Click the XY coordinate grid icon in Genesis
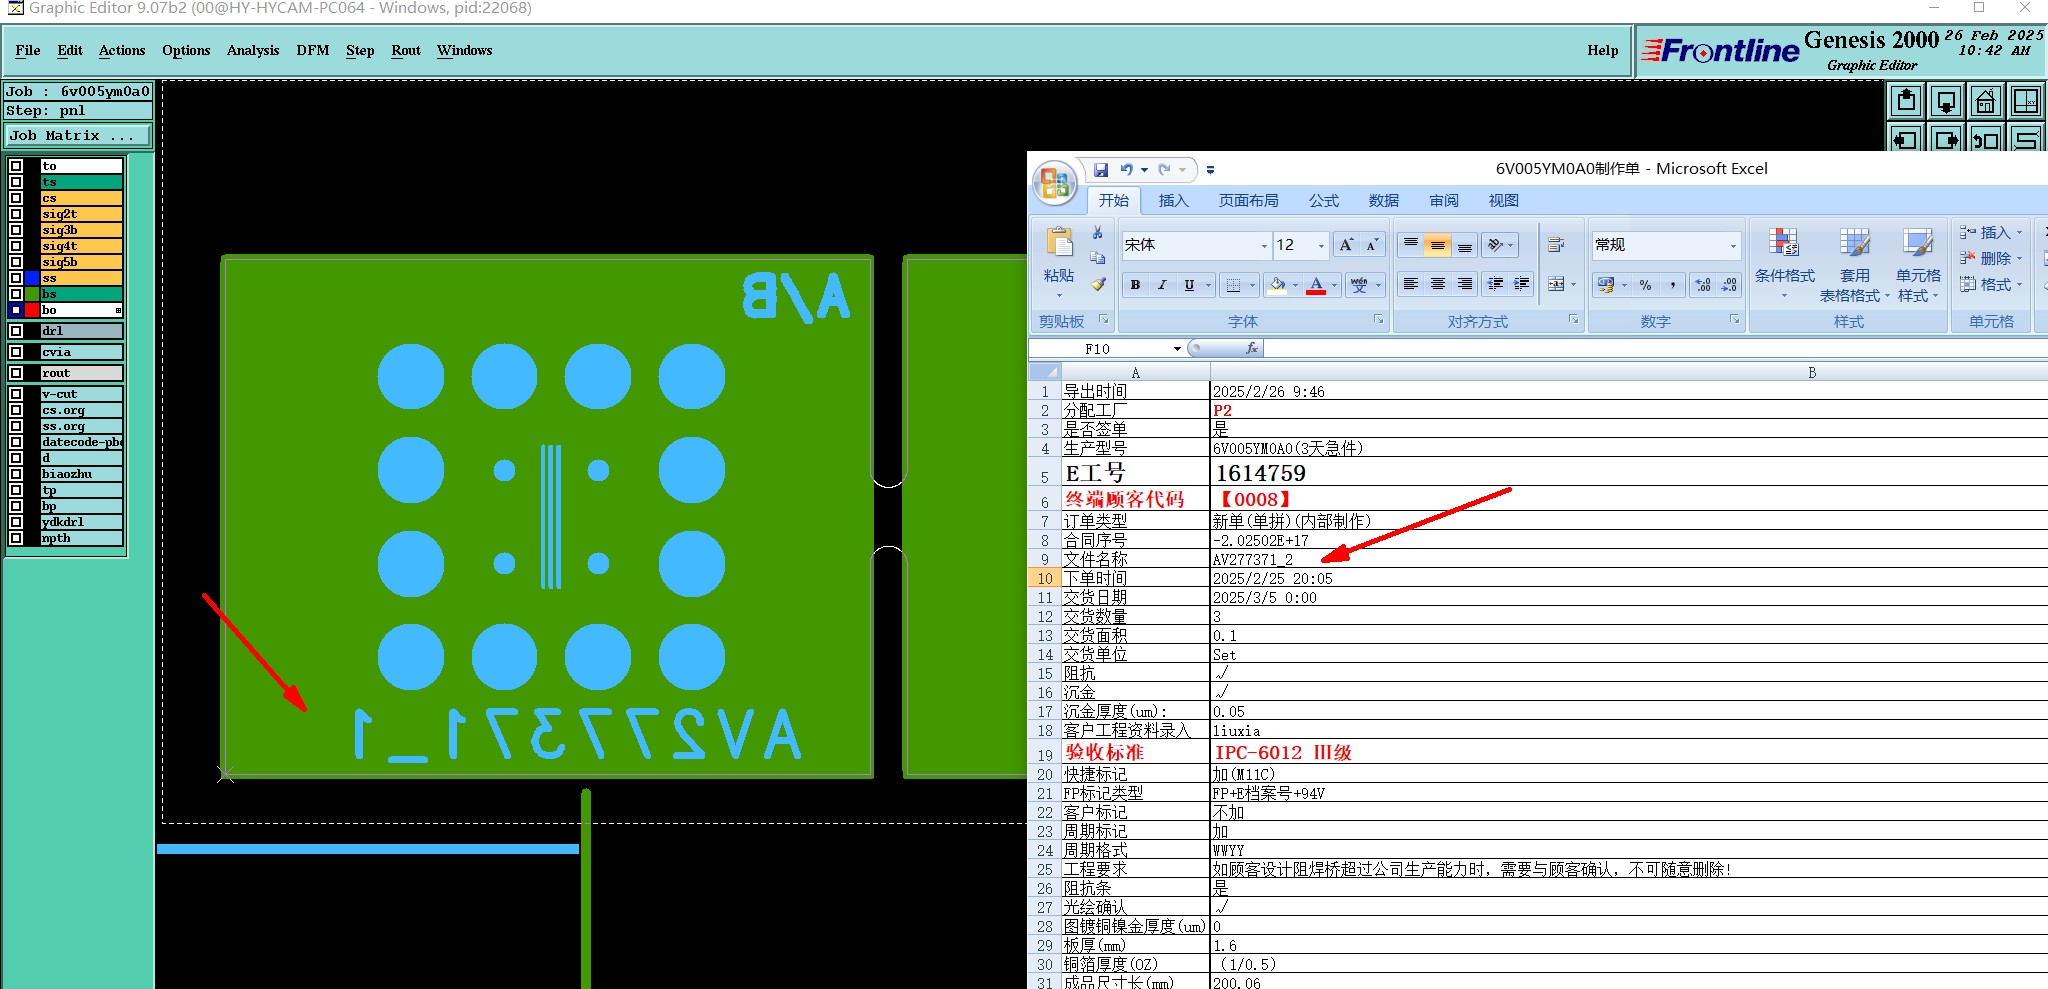Viewport: 2048px width, 989px height. [2026, 101]
